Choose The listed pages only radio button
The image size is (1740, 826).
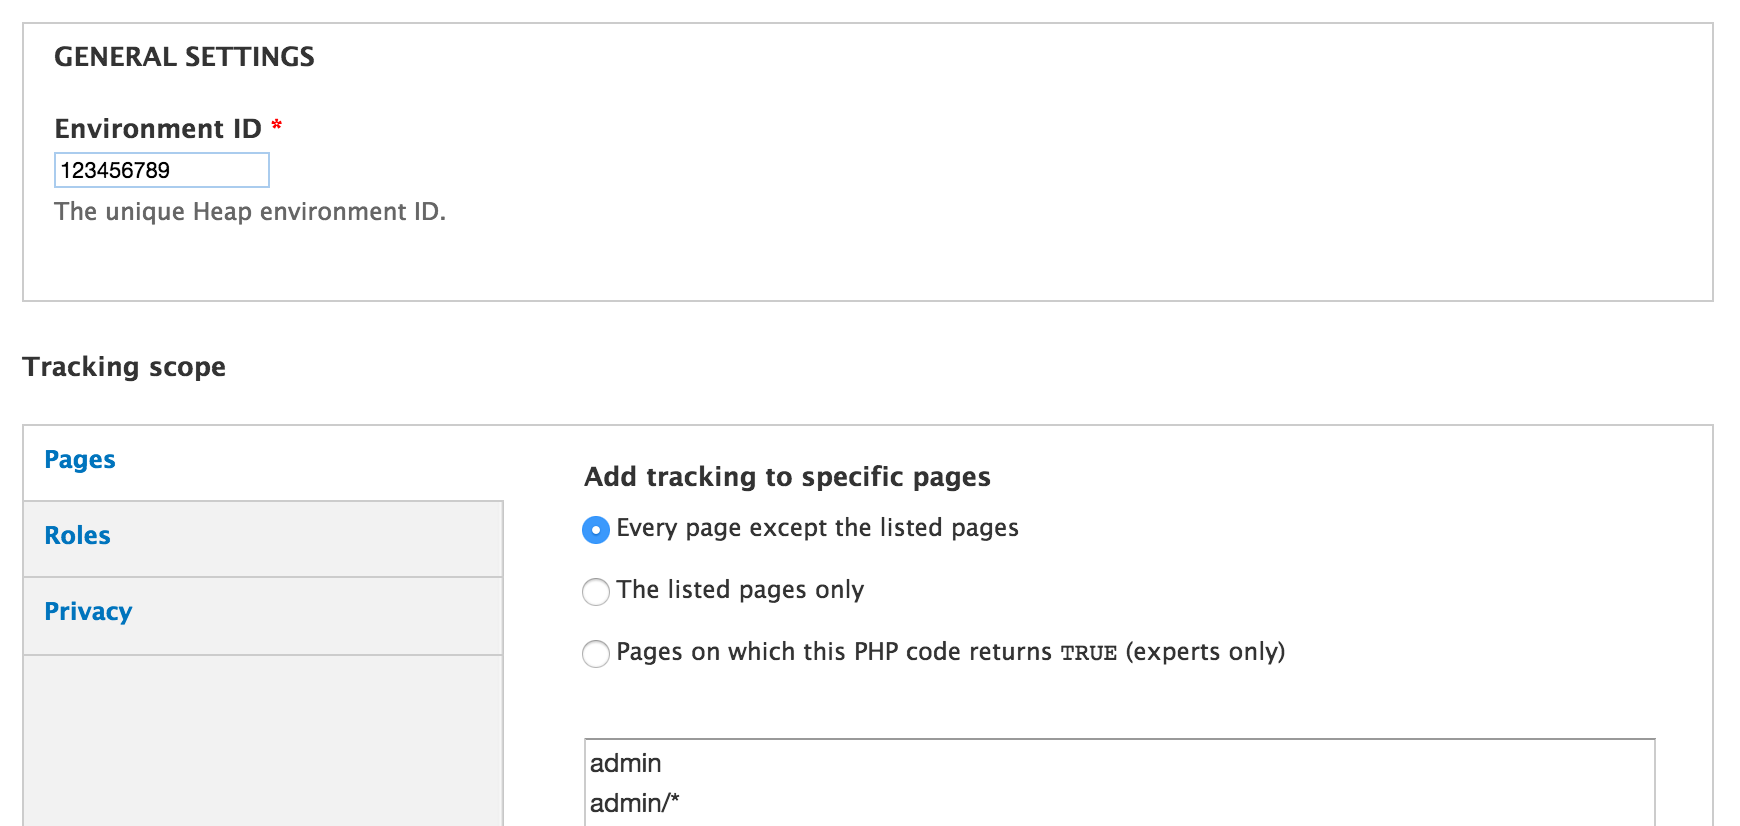pos(596,592)
